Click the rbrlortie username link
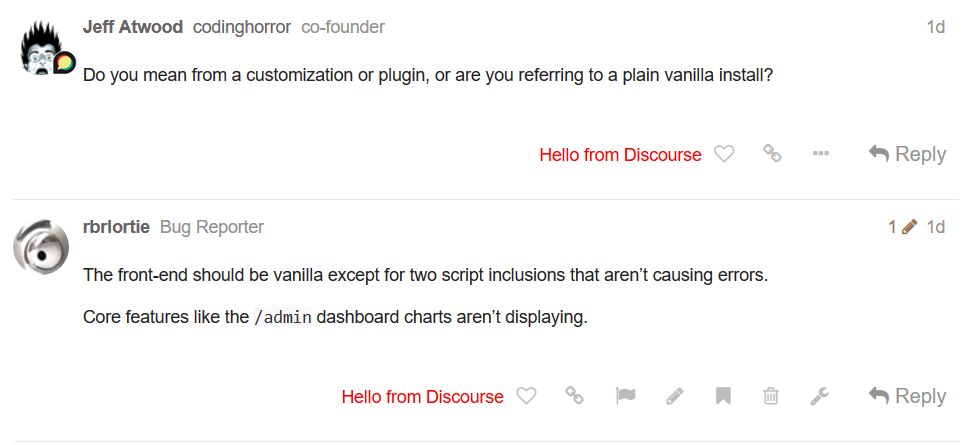This screenshot has width=974, height=445. point(116,227)
